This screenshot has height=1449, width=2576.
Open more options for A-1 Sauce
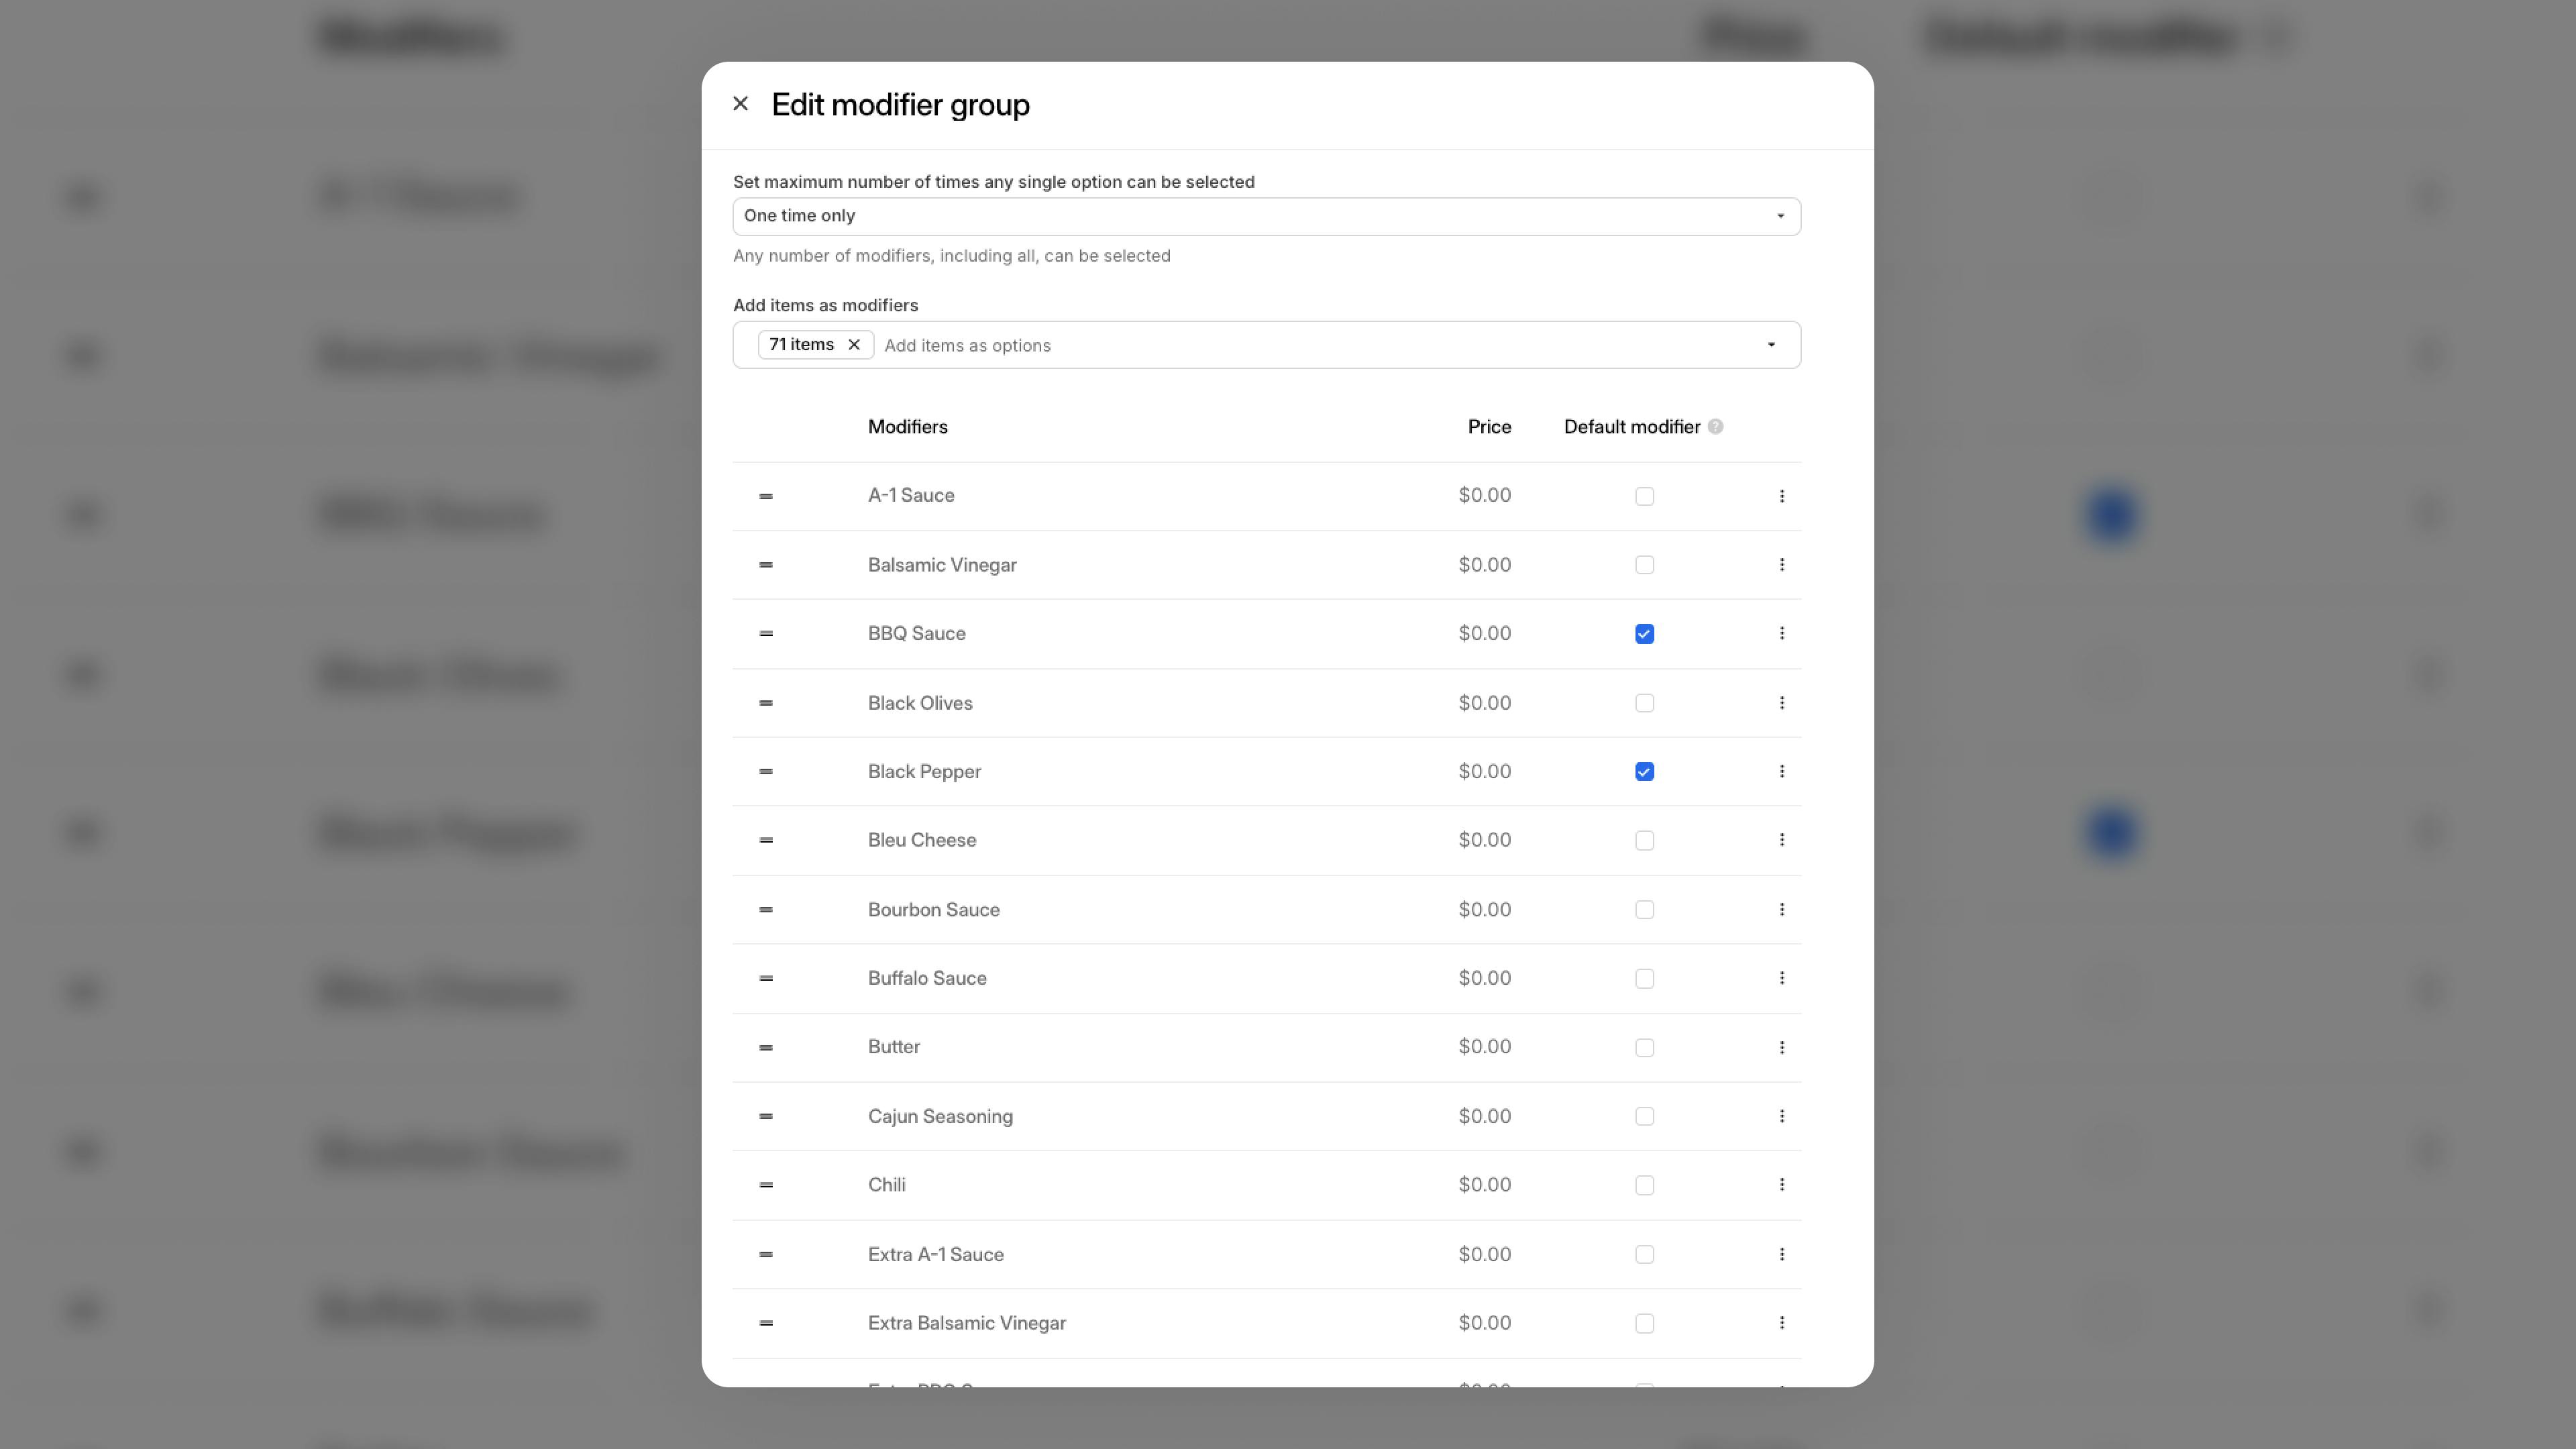(x=1781, y=496)
